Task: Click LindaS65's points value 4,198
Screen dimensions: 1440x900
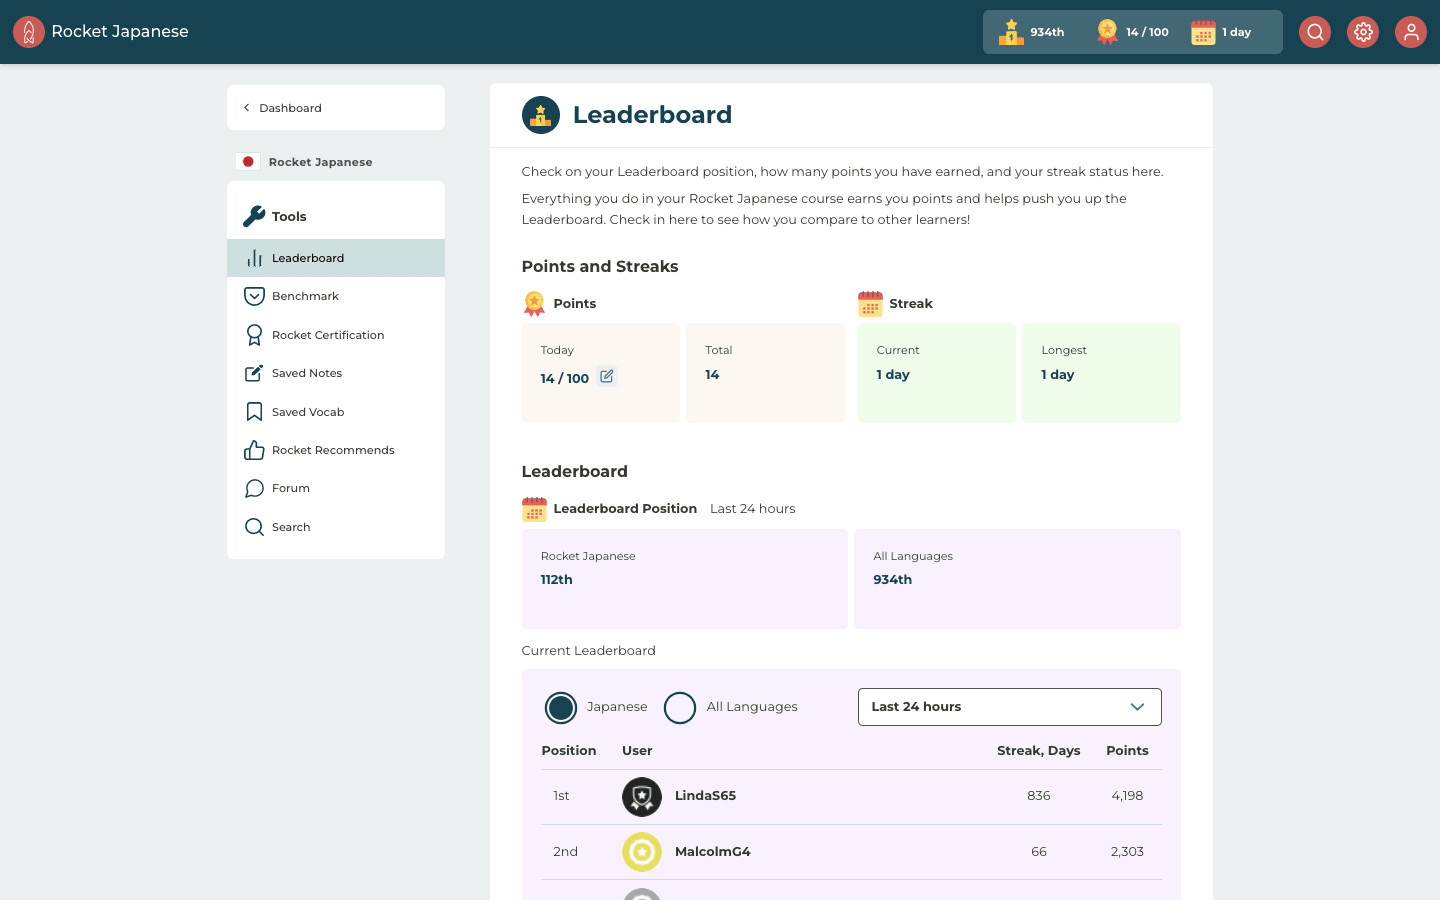Action: coord(1127,796)
